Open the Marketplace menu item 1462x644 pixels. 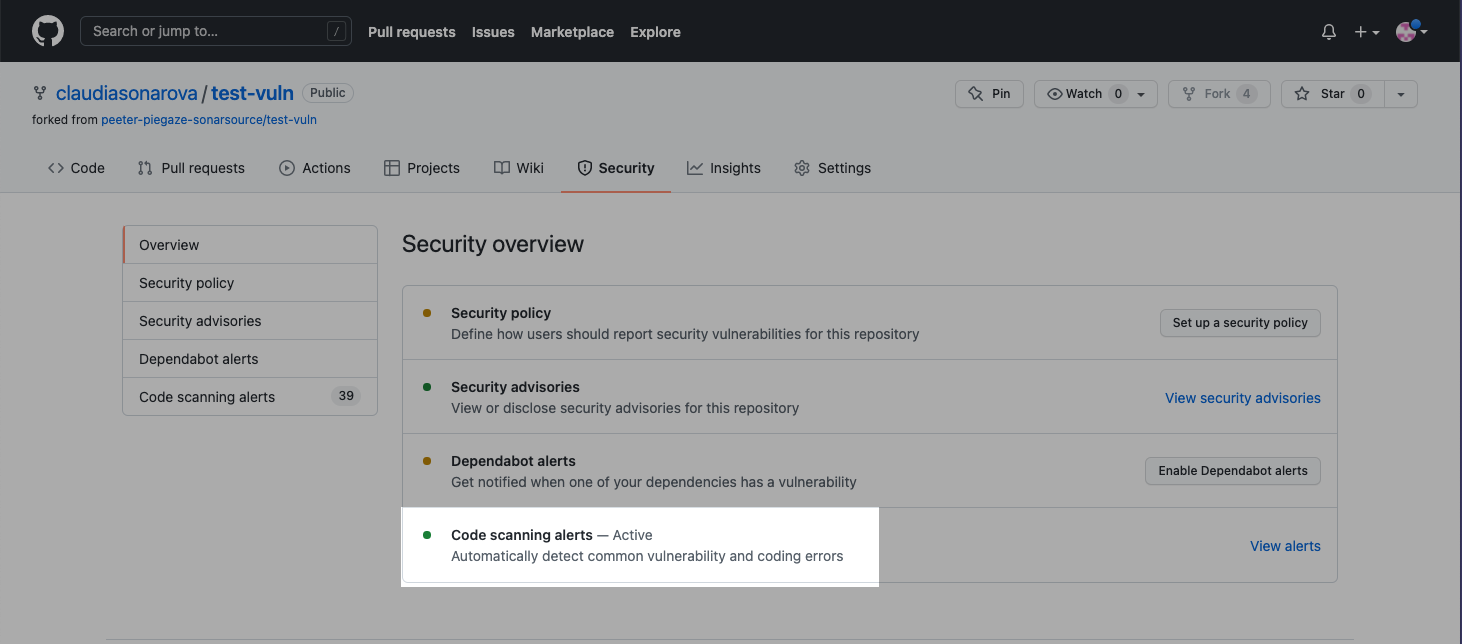[572, 31]
